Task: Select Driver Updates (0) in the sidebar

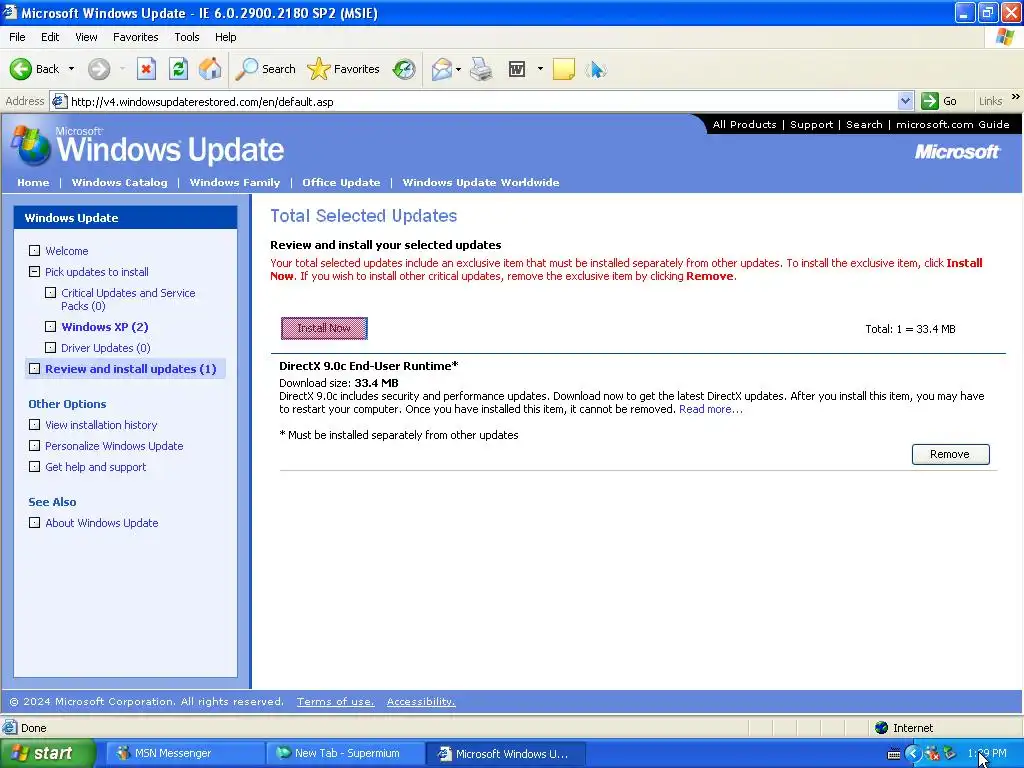Action: 106,348
